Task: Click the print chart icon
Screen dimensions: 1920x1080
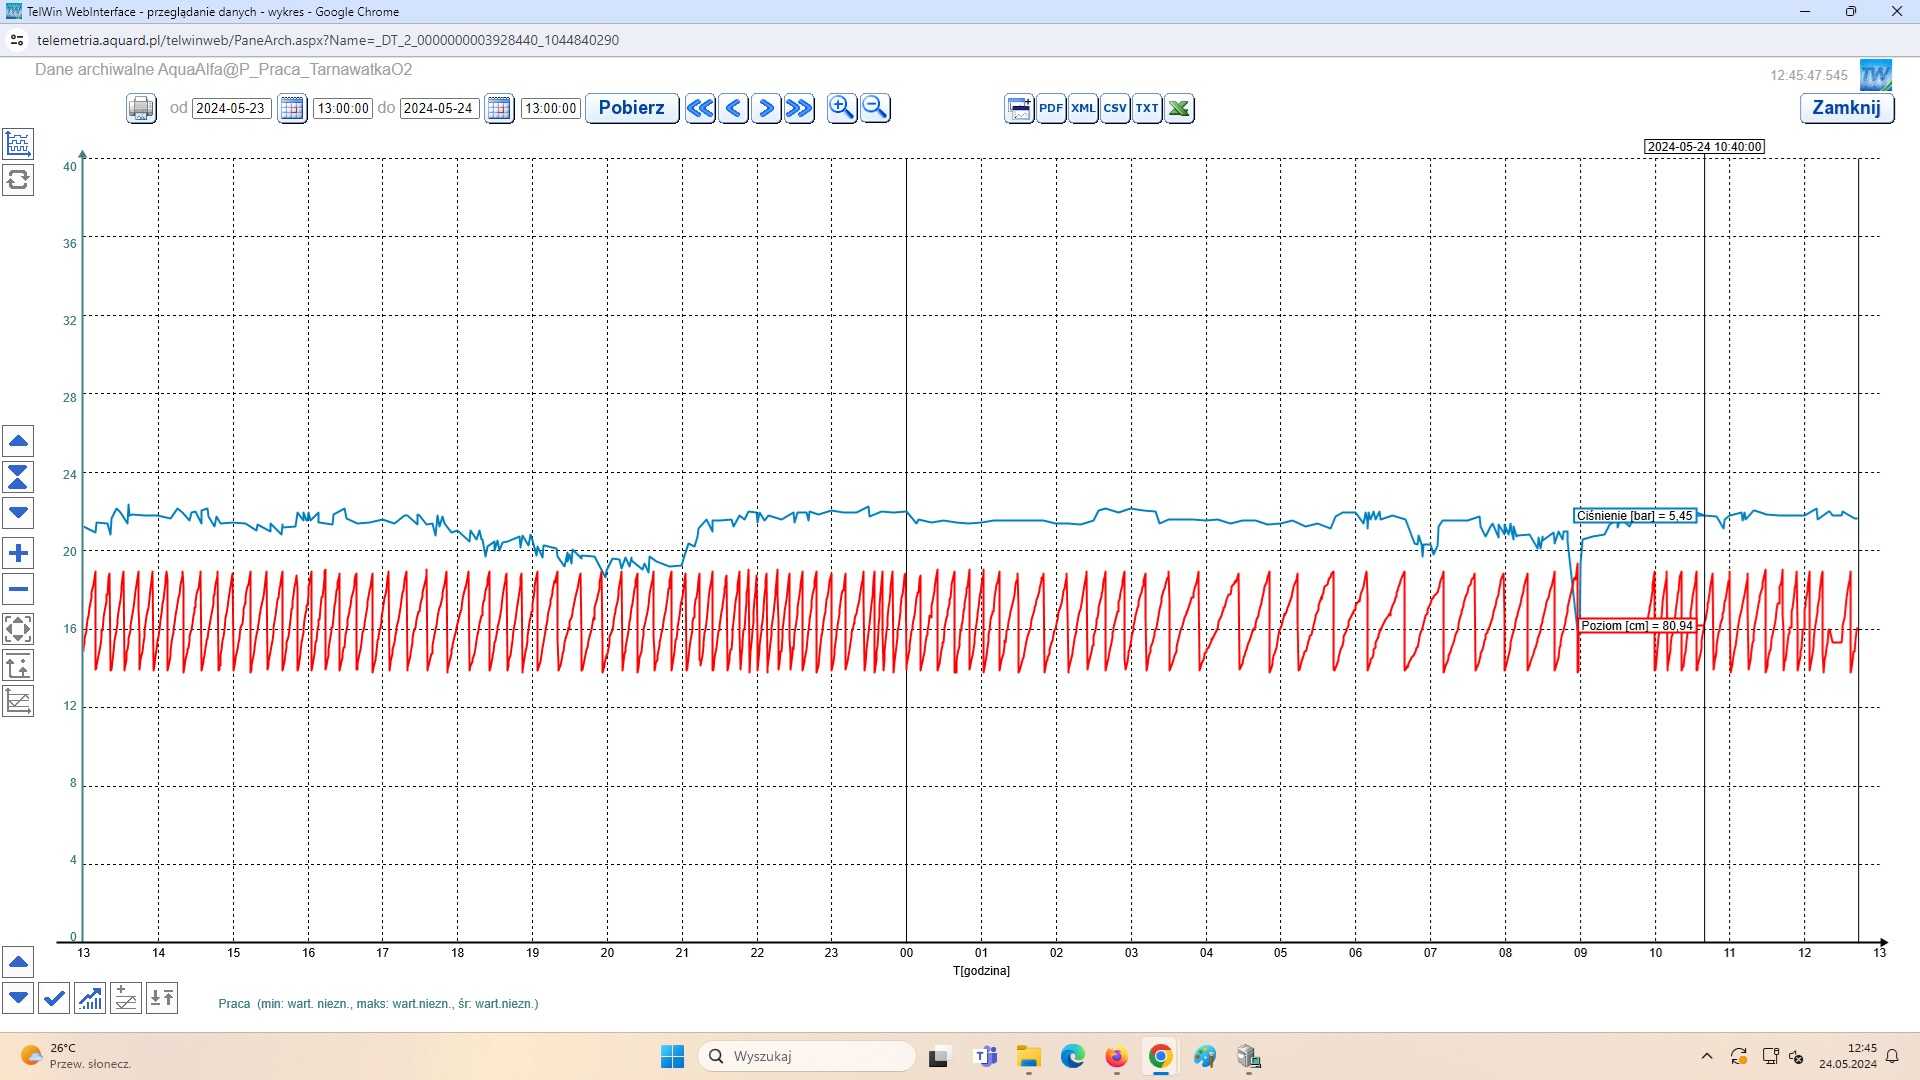Action: pyautogui.click(x=141, y=108)
